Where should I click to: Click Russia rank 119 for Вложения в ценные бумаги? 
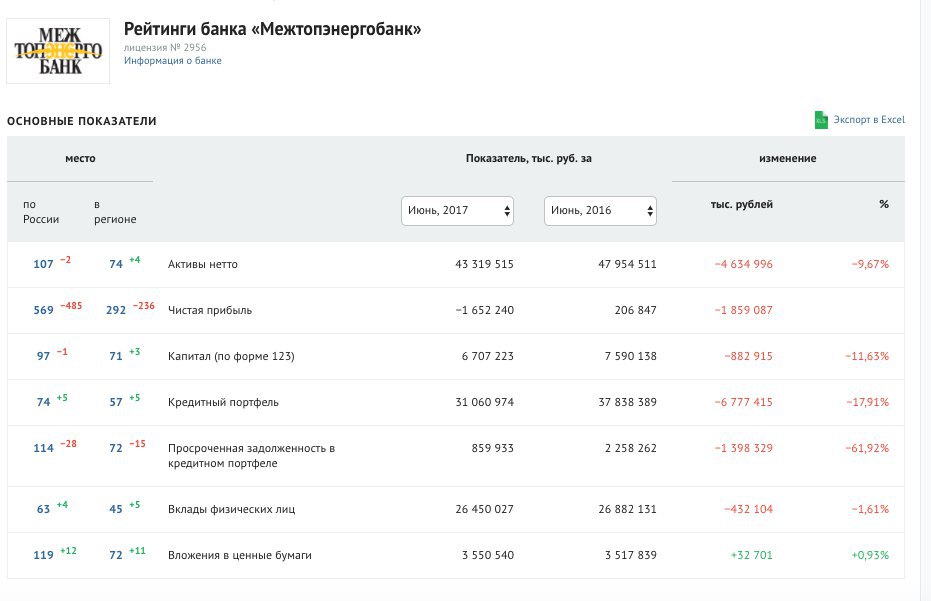43,555
